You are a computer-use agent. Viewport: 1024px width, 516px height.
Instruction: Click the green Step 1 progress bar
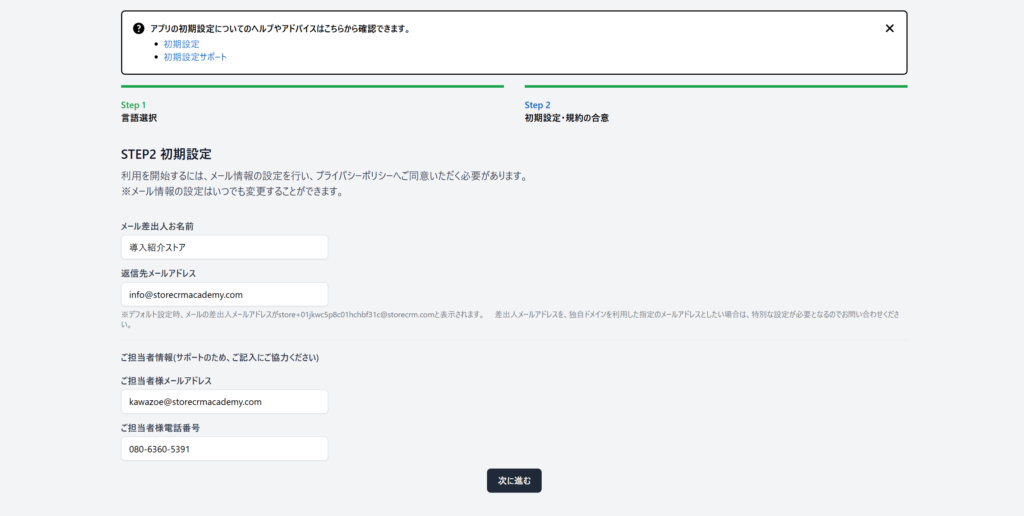312,87
